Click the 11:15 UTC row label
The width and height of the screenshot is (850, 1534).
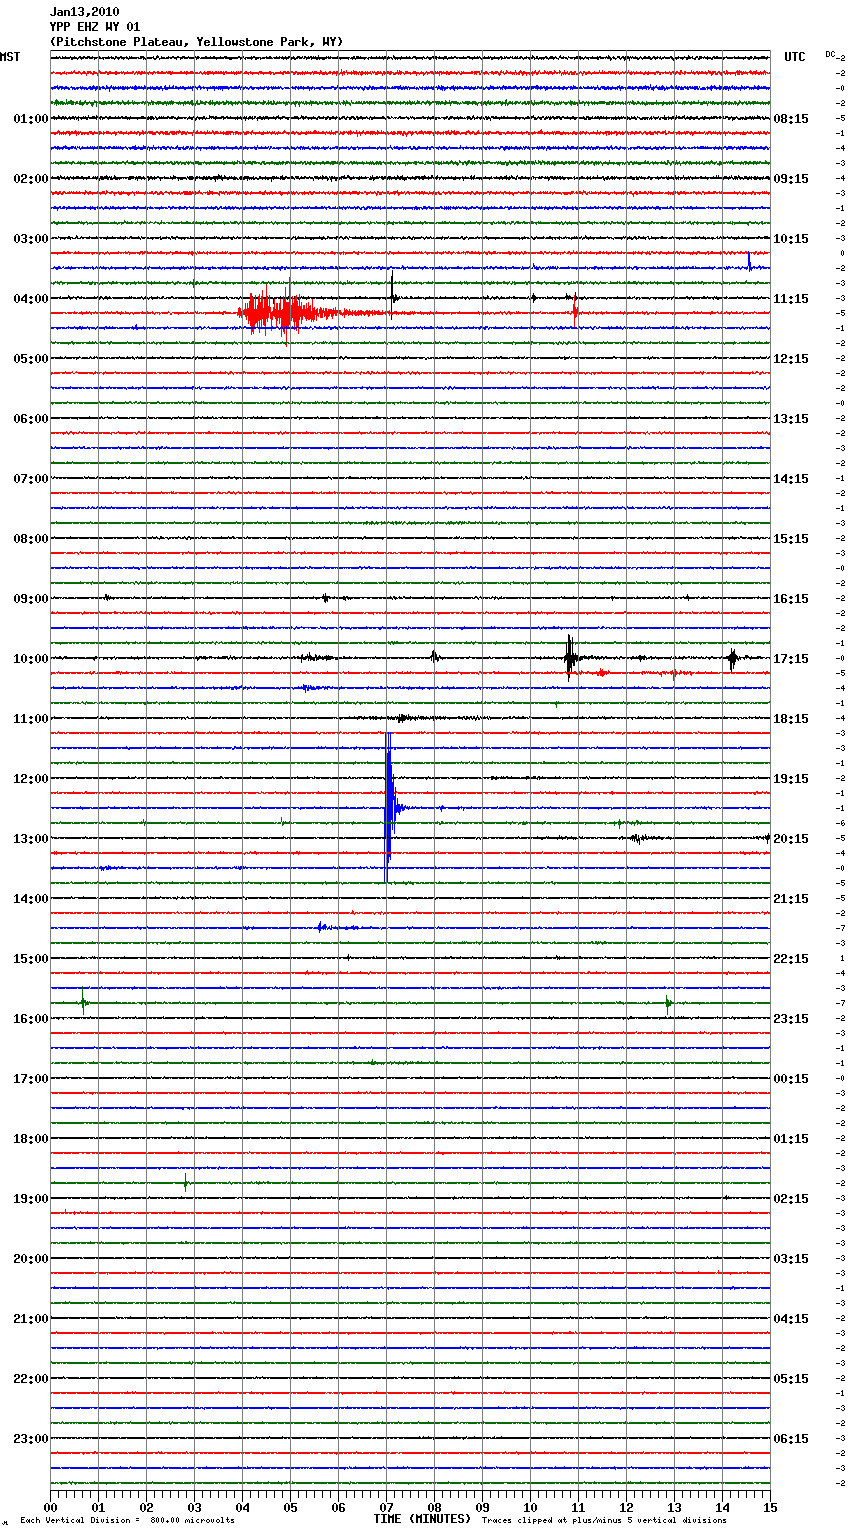click(x=791, y=299)
